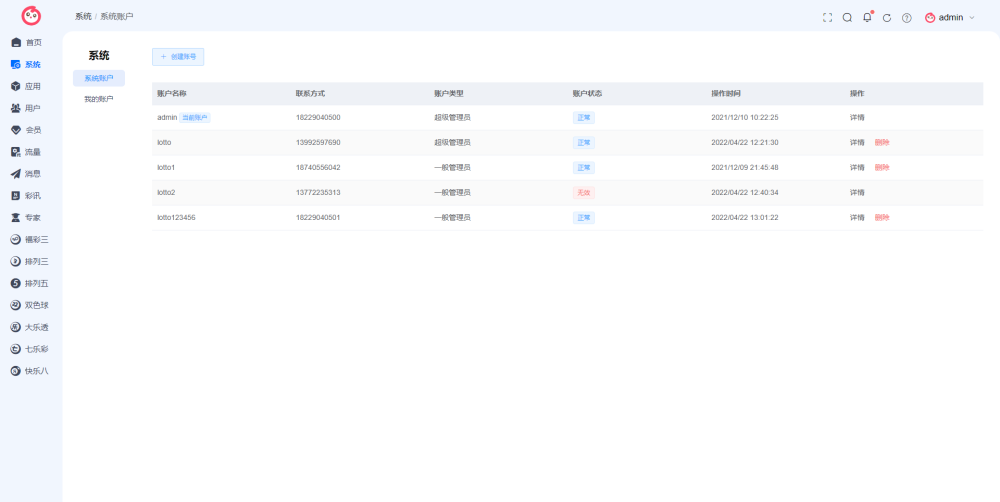
Task: Click the panda logo in the corner
Action: (31, 16)
